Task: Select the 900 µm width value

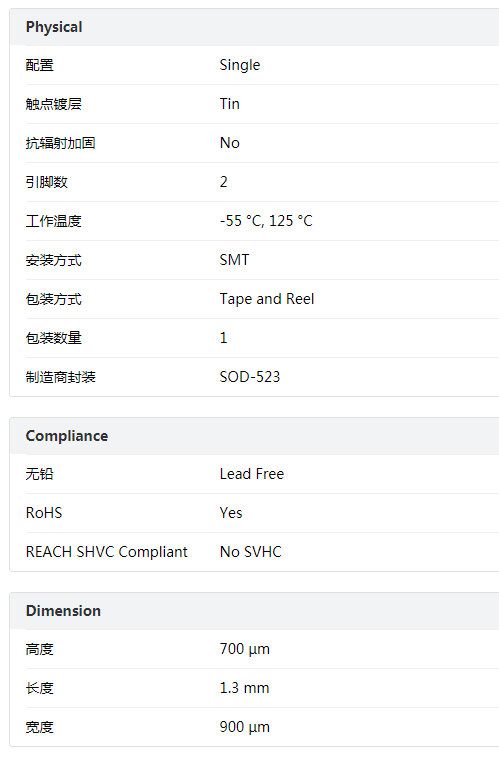Action: point(245,727)
